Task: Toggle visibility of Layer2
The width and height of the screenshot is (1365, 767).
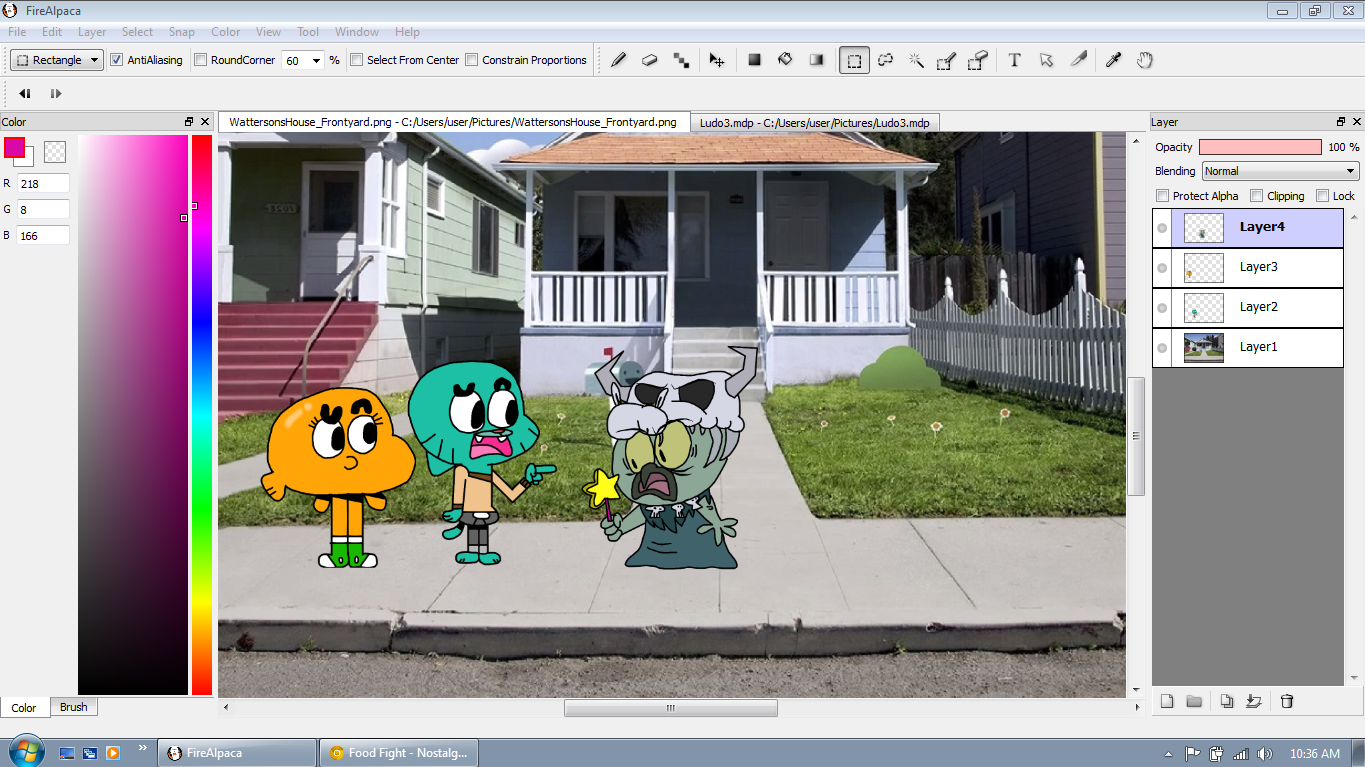Action: click(1162, 308)
